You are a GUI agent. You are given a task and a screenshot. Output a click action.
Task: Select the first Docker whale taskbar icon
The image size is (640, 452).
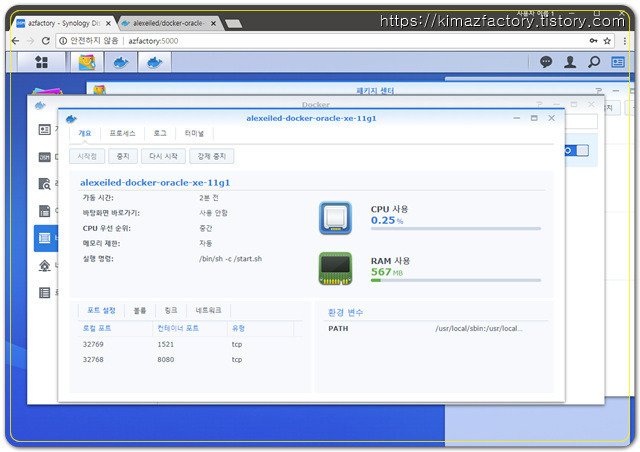[x=121, y=62]
